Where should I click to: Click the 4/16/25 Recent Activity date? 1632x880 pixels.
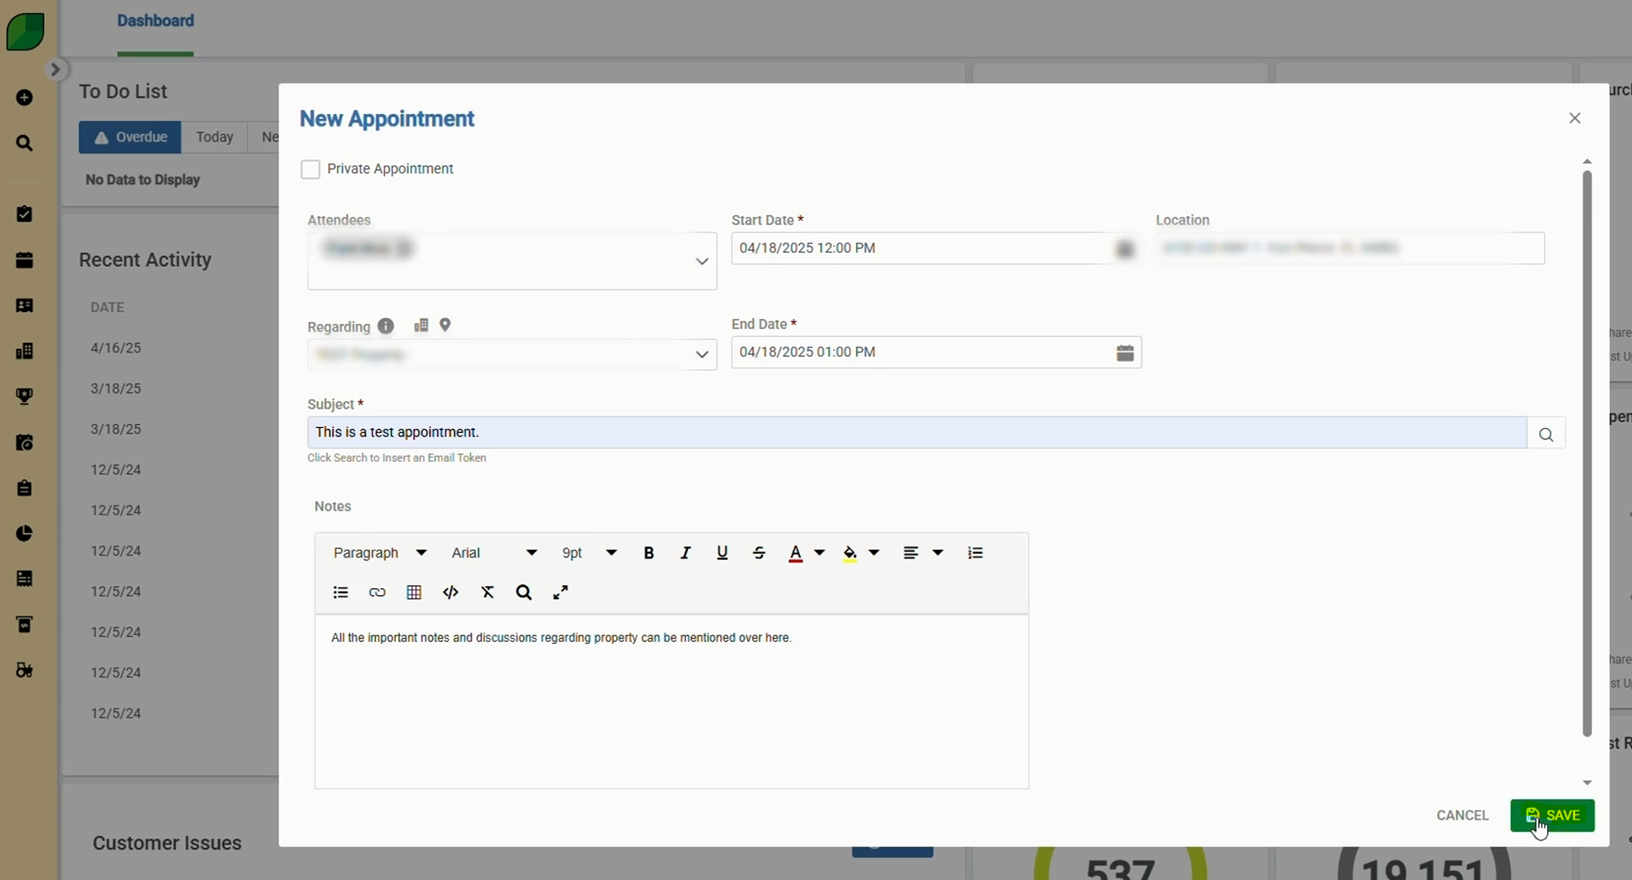pos(116,348)
